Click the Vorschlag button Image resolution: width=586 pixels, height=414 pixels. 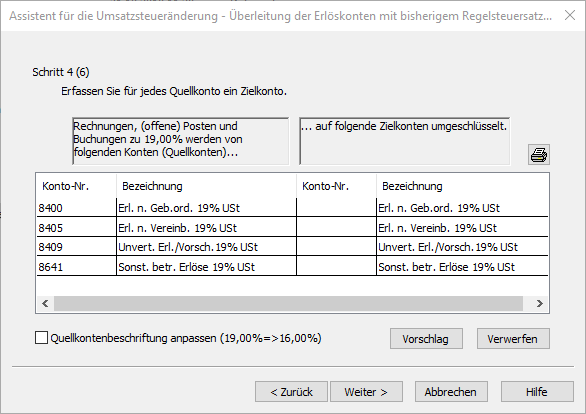426,339
